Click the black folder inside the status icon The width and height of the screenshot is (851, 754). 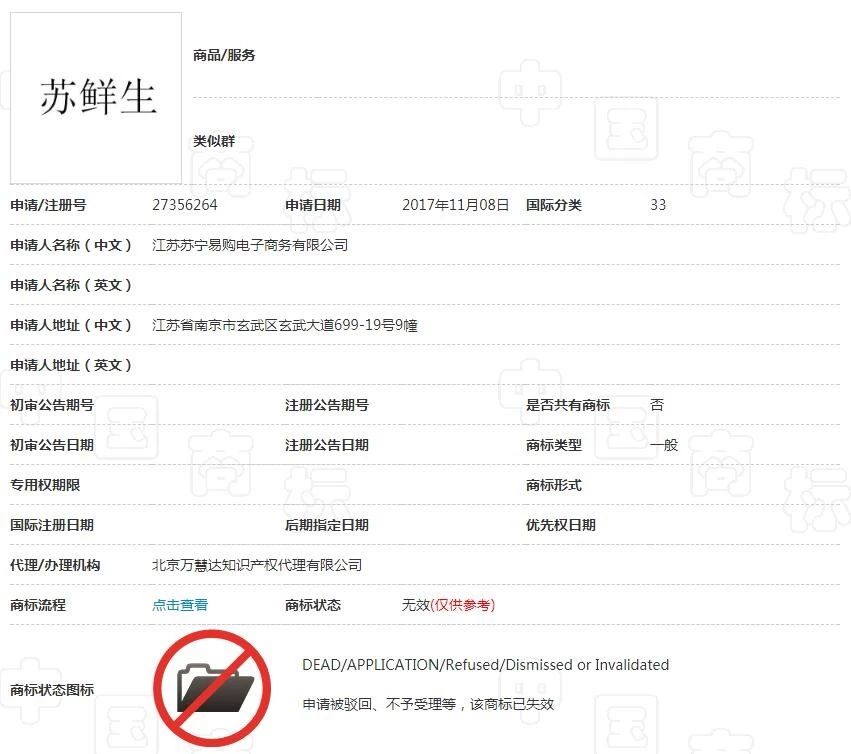click(x=213, y=688)
